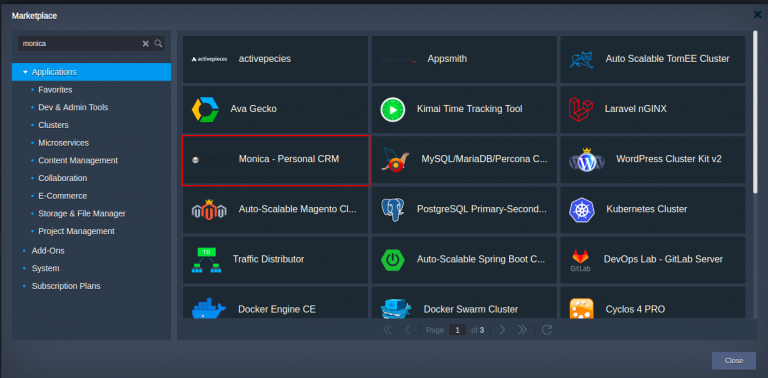
Task: Click the Kubernetes helm wheel icon
Action: tap(581, 210)
